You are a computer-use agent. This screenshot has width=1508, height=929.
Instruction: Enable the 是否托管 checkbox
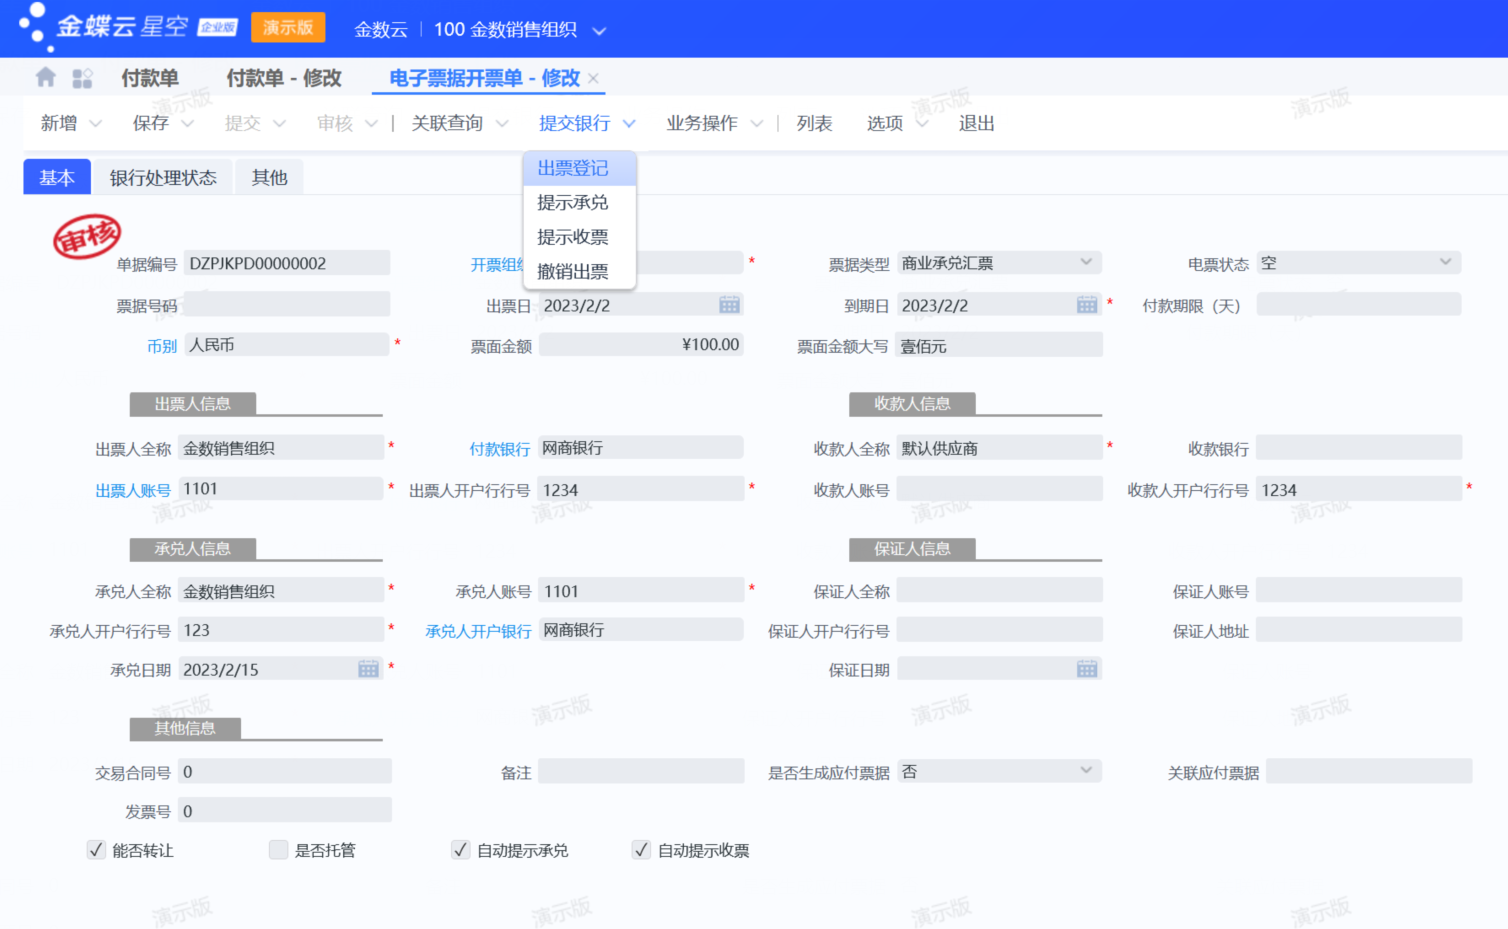pyautogui.click(x=278, y=850)
